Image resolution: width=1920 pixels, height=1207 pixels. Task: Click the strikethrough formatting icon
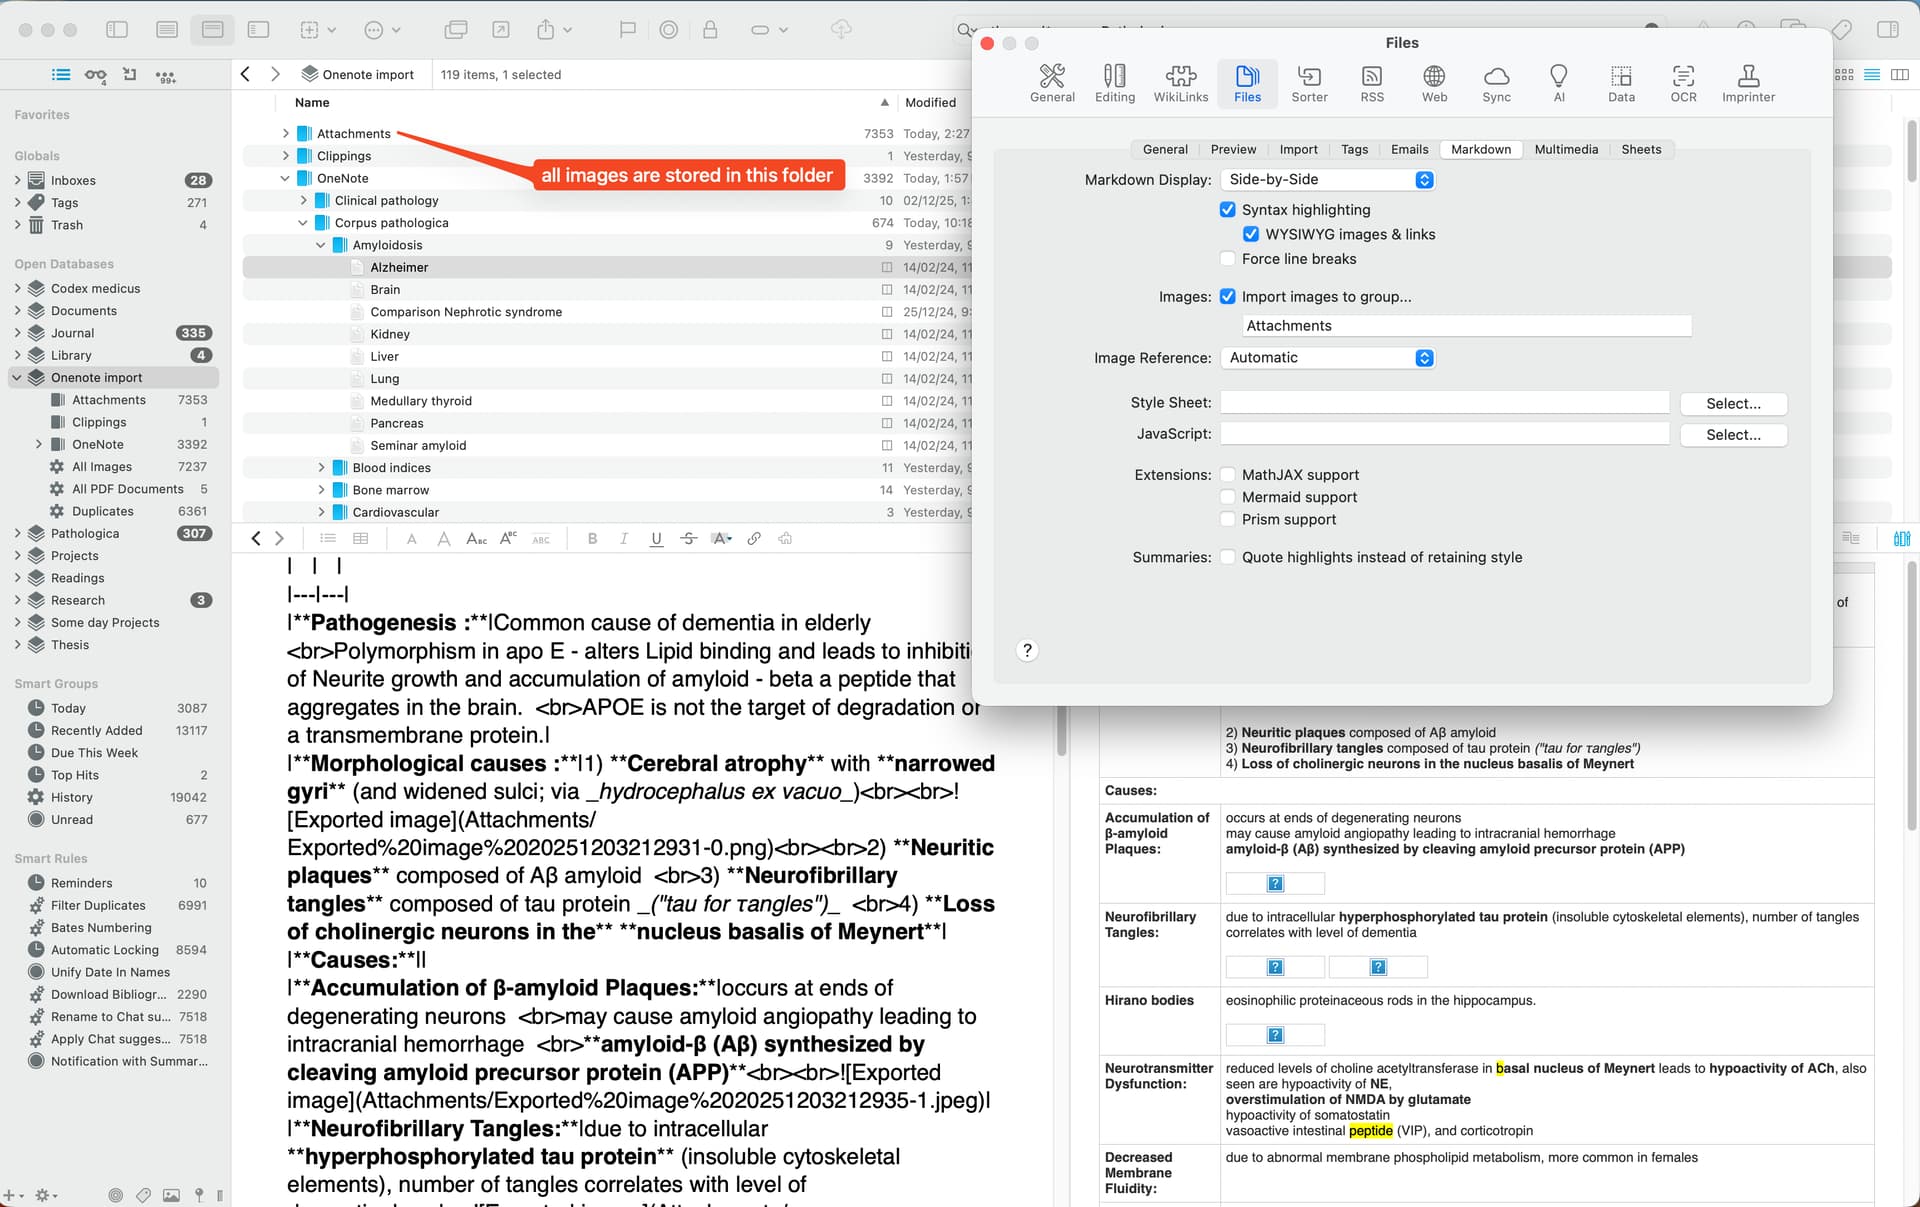(688, 539)
